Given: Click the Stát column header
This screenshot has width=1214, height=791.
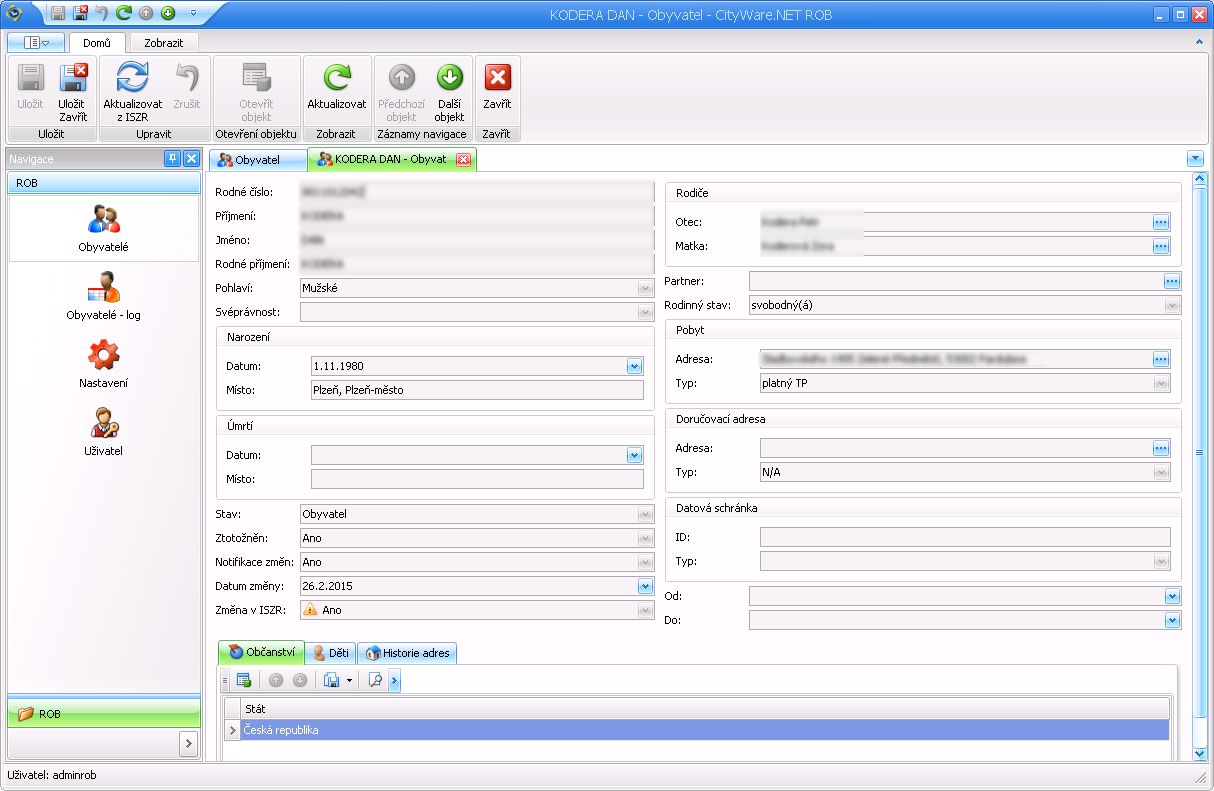Looking at the screenshot, I should 705,710.
